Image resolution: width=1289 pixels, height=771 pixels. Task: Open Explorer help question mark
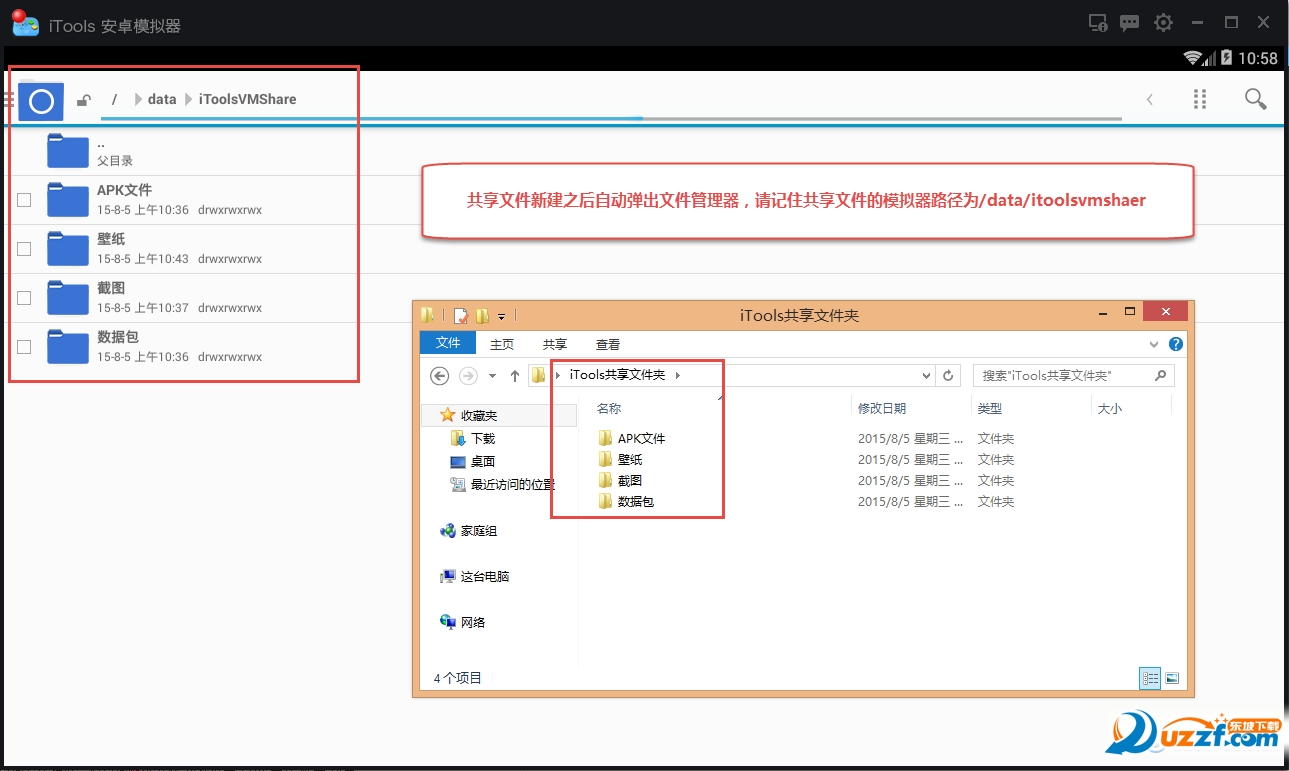point(1176,343)
